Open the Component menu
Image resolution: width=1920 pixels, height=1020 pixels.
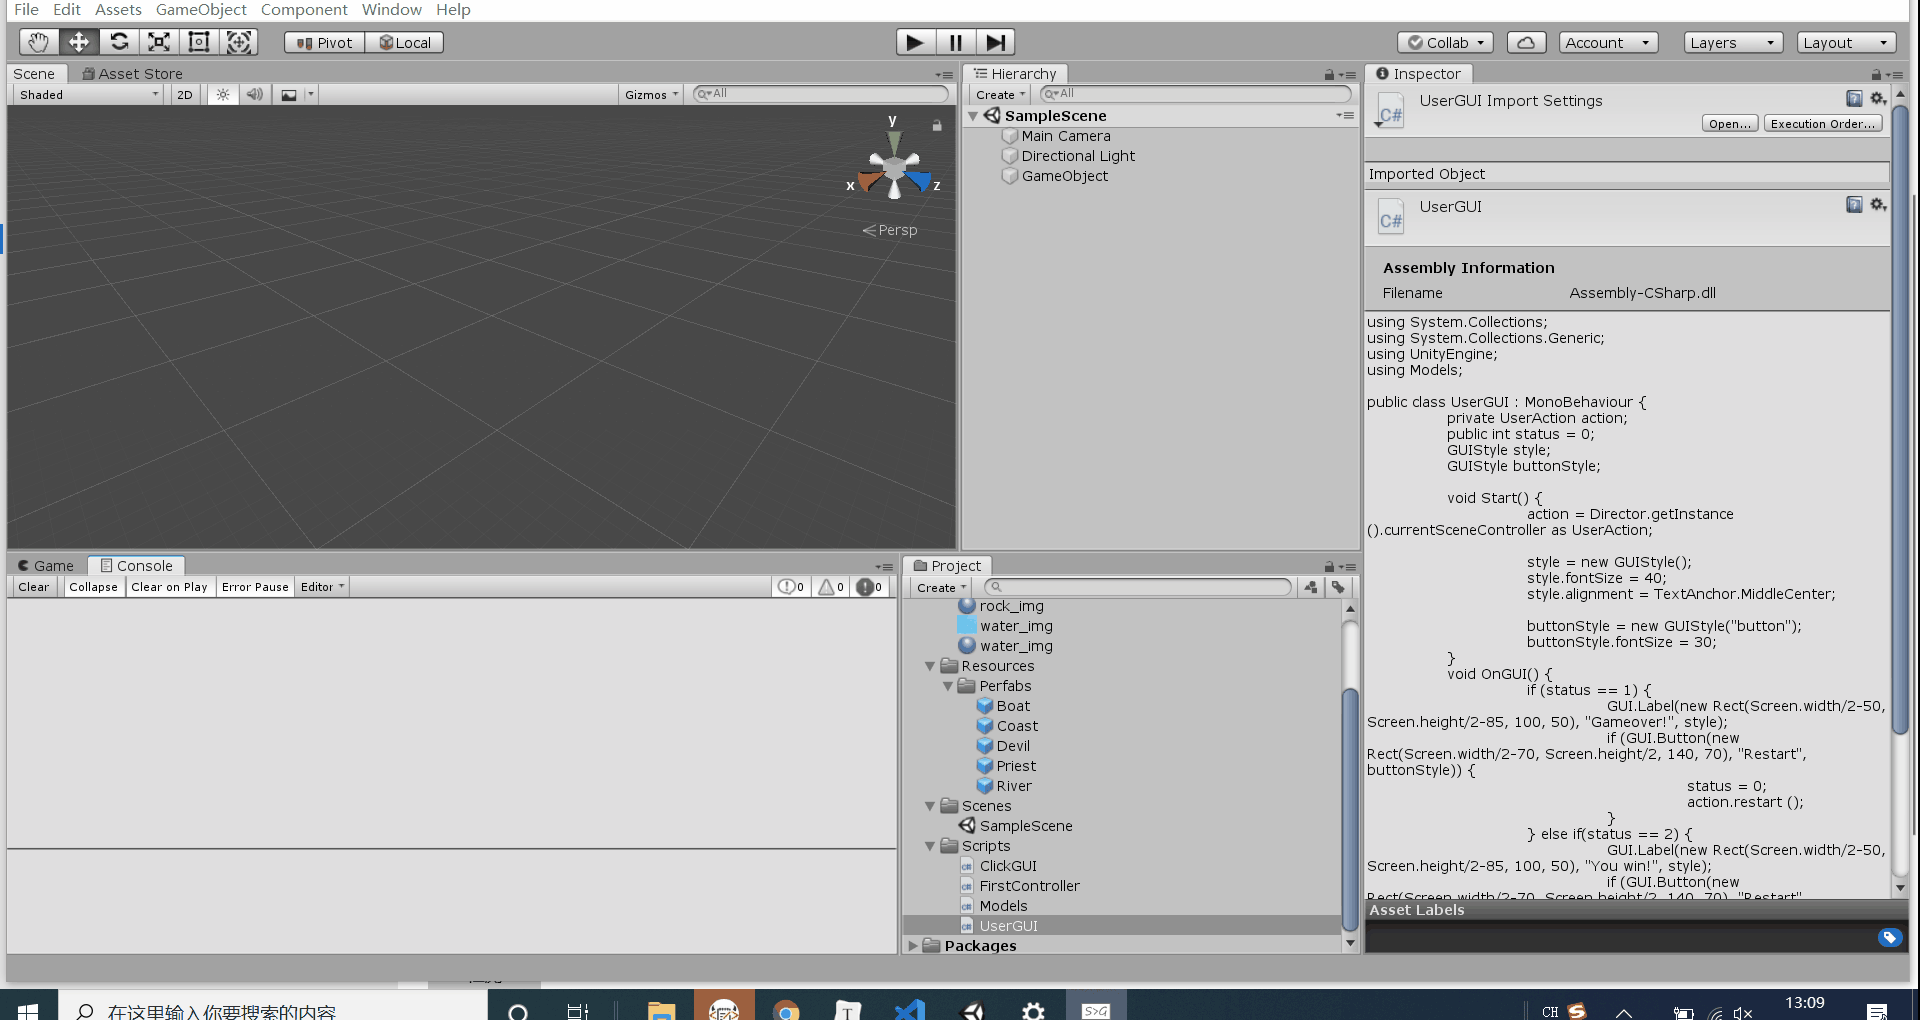click(304, 10)
